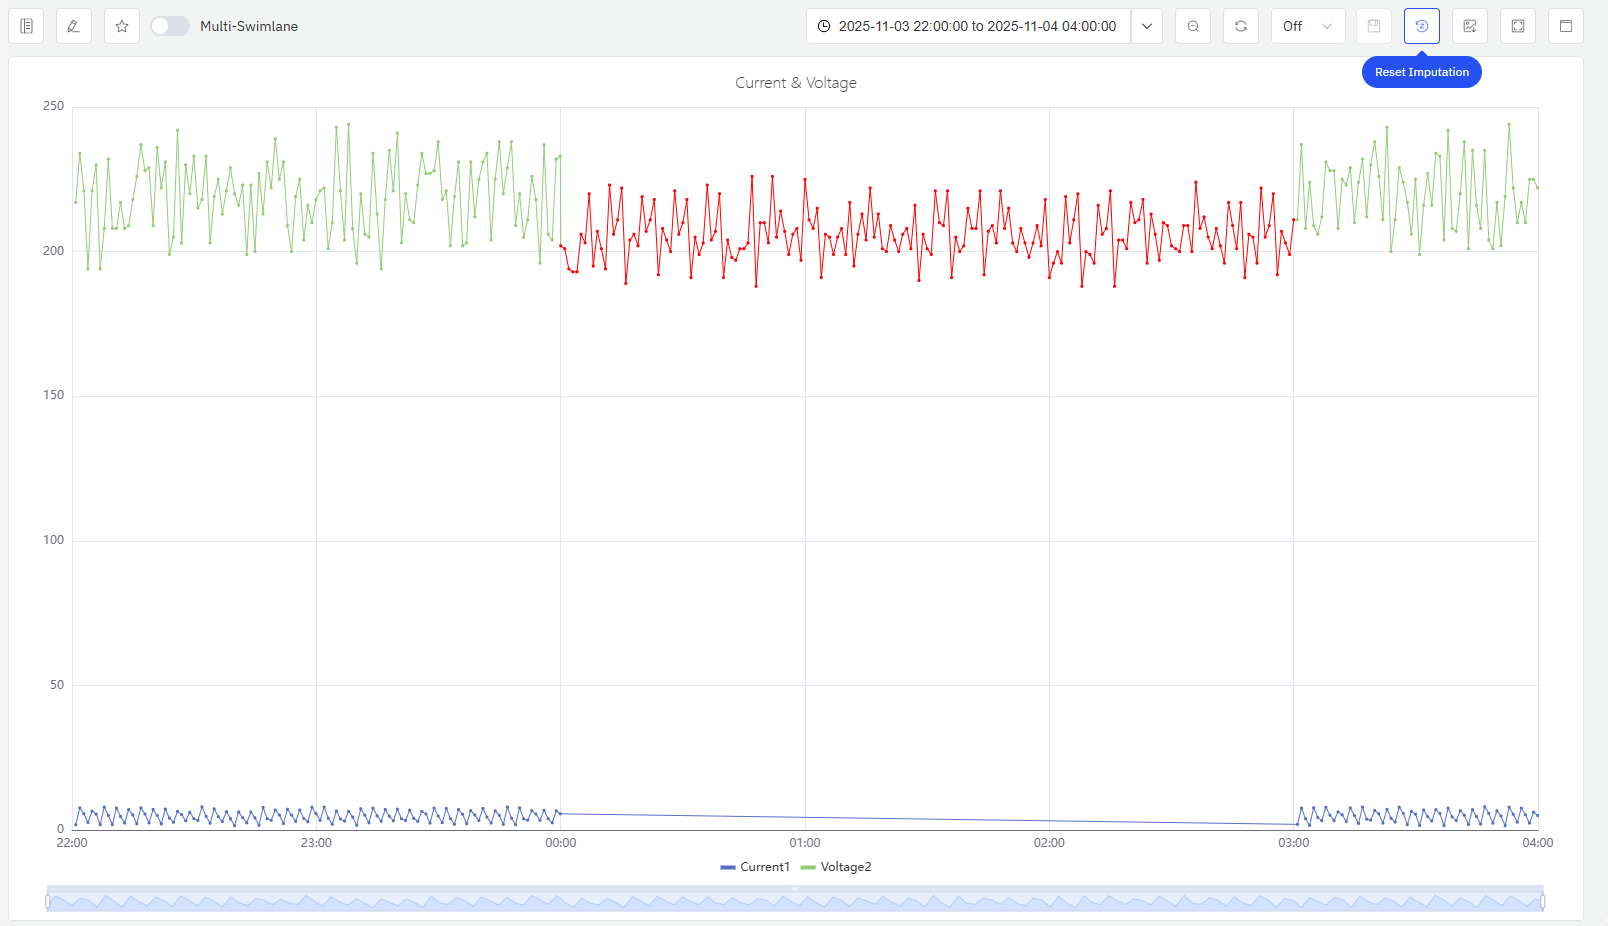1608x926 pixels.
Task: Click the zoom out magnifier icon
Action: click(1193, 26)
